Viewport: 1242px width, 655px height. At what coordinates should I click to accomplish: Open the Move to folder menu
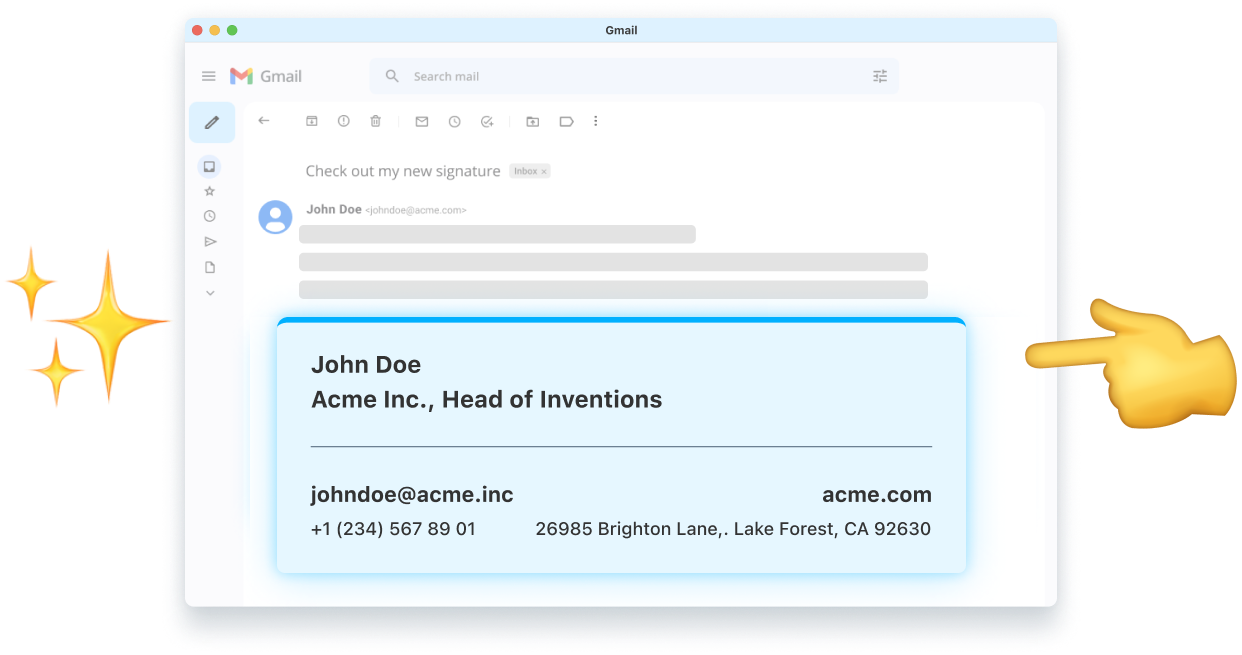533,121
